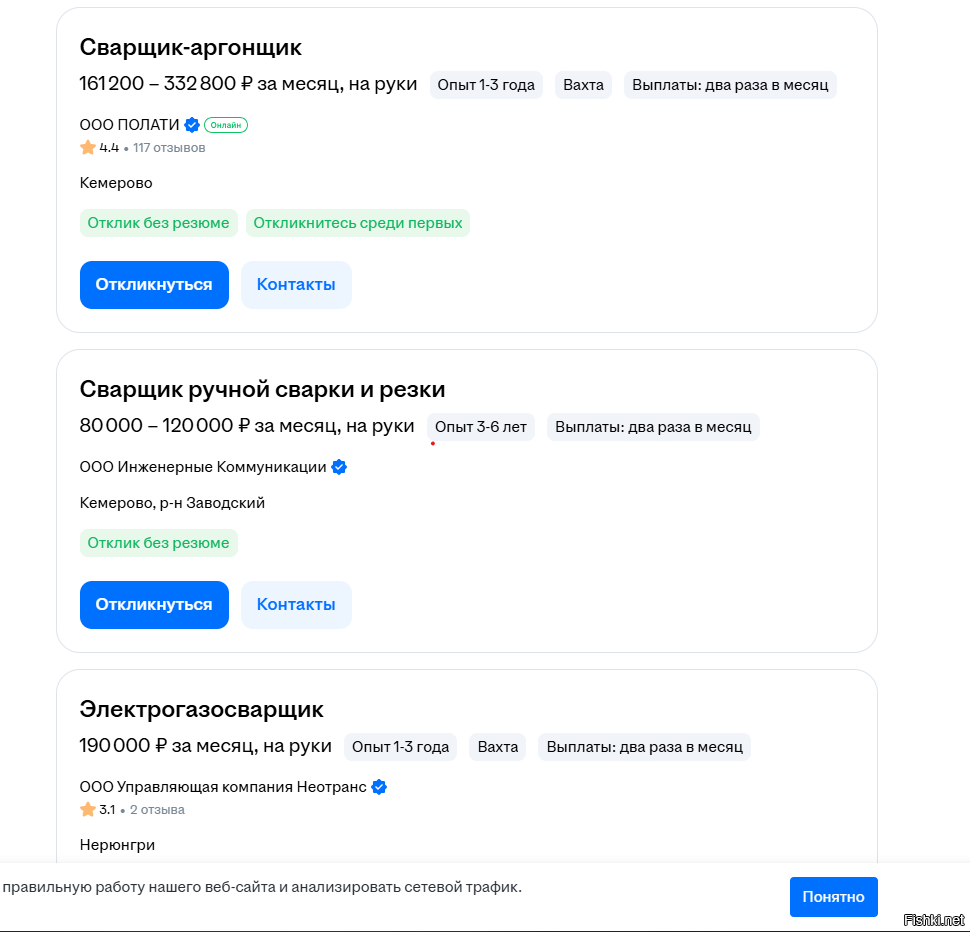The width and height of the screenshot is (970, 932).
Task: Open the Сварщик-аргонщик vacancy title
Action: 190,47
